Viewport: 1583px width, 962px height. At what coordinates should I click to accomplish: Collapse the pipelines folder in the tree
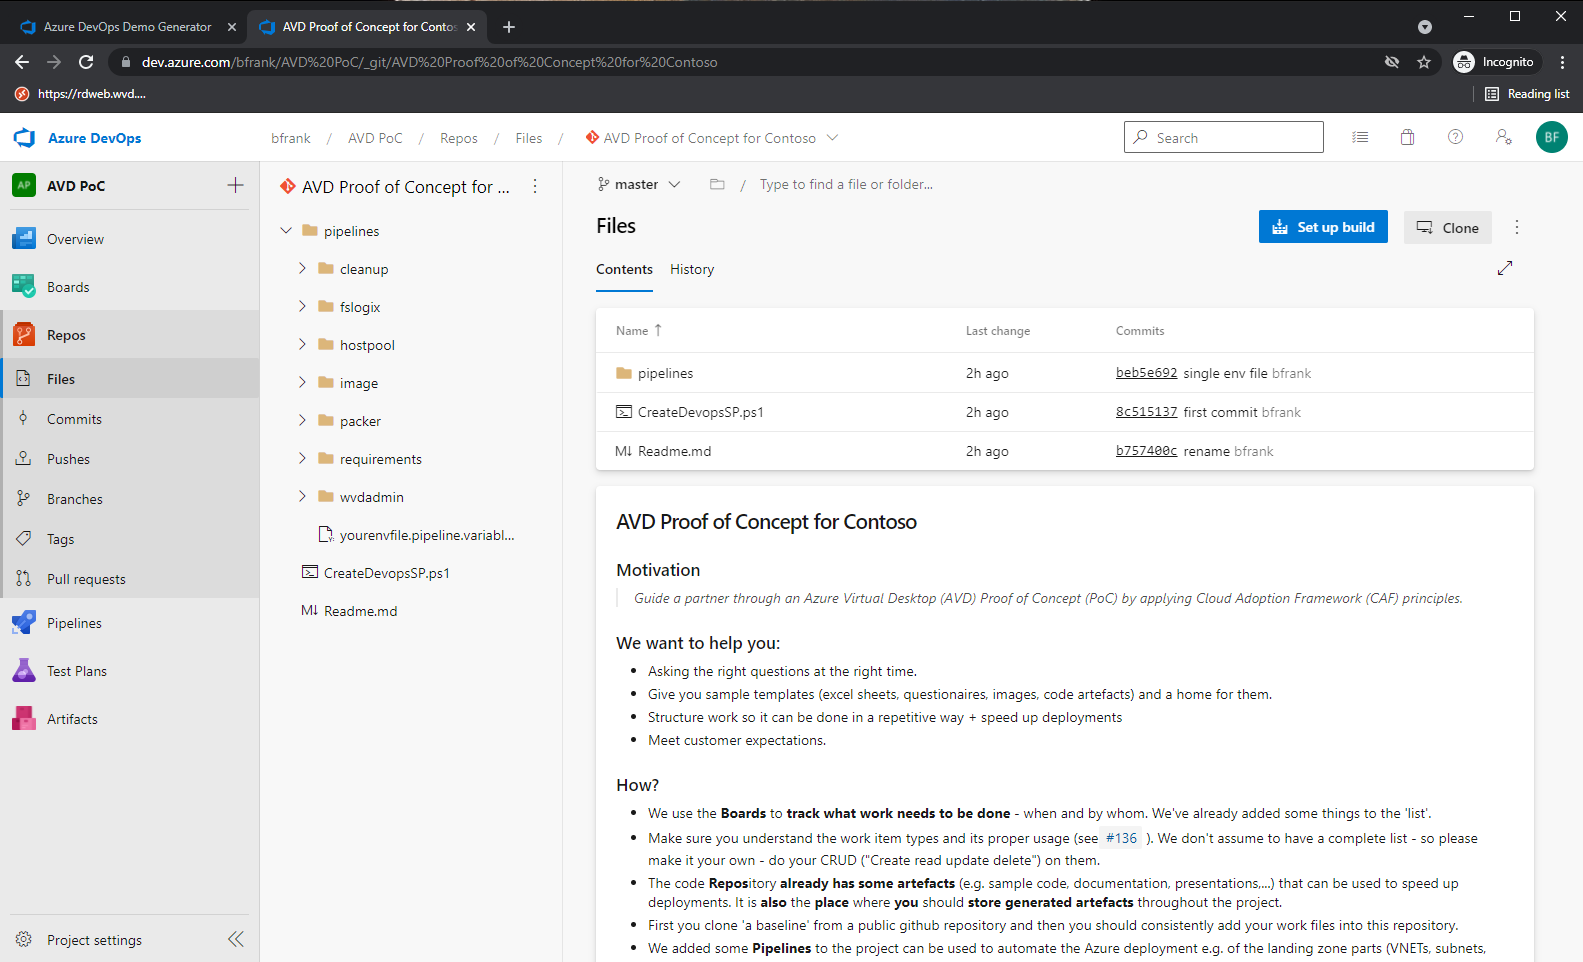[286, 230]
